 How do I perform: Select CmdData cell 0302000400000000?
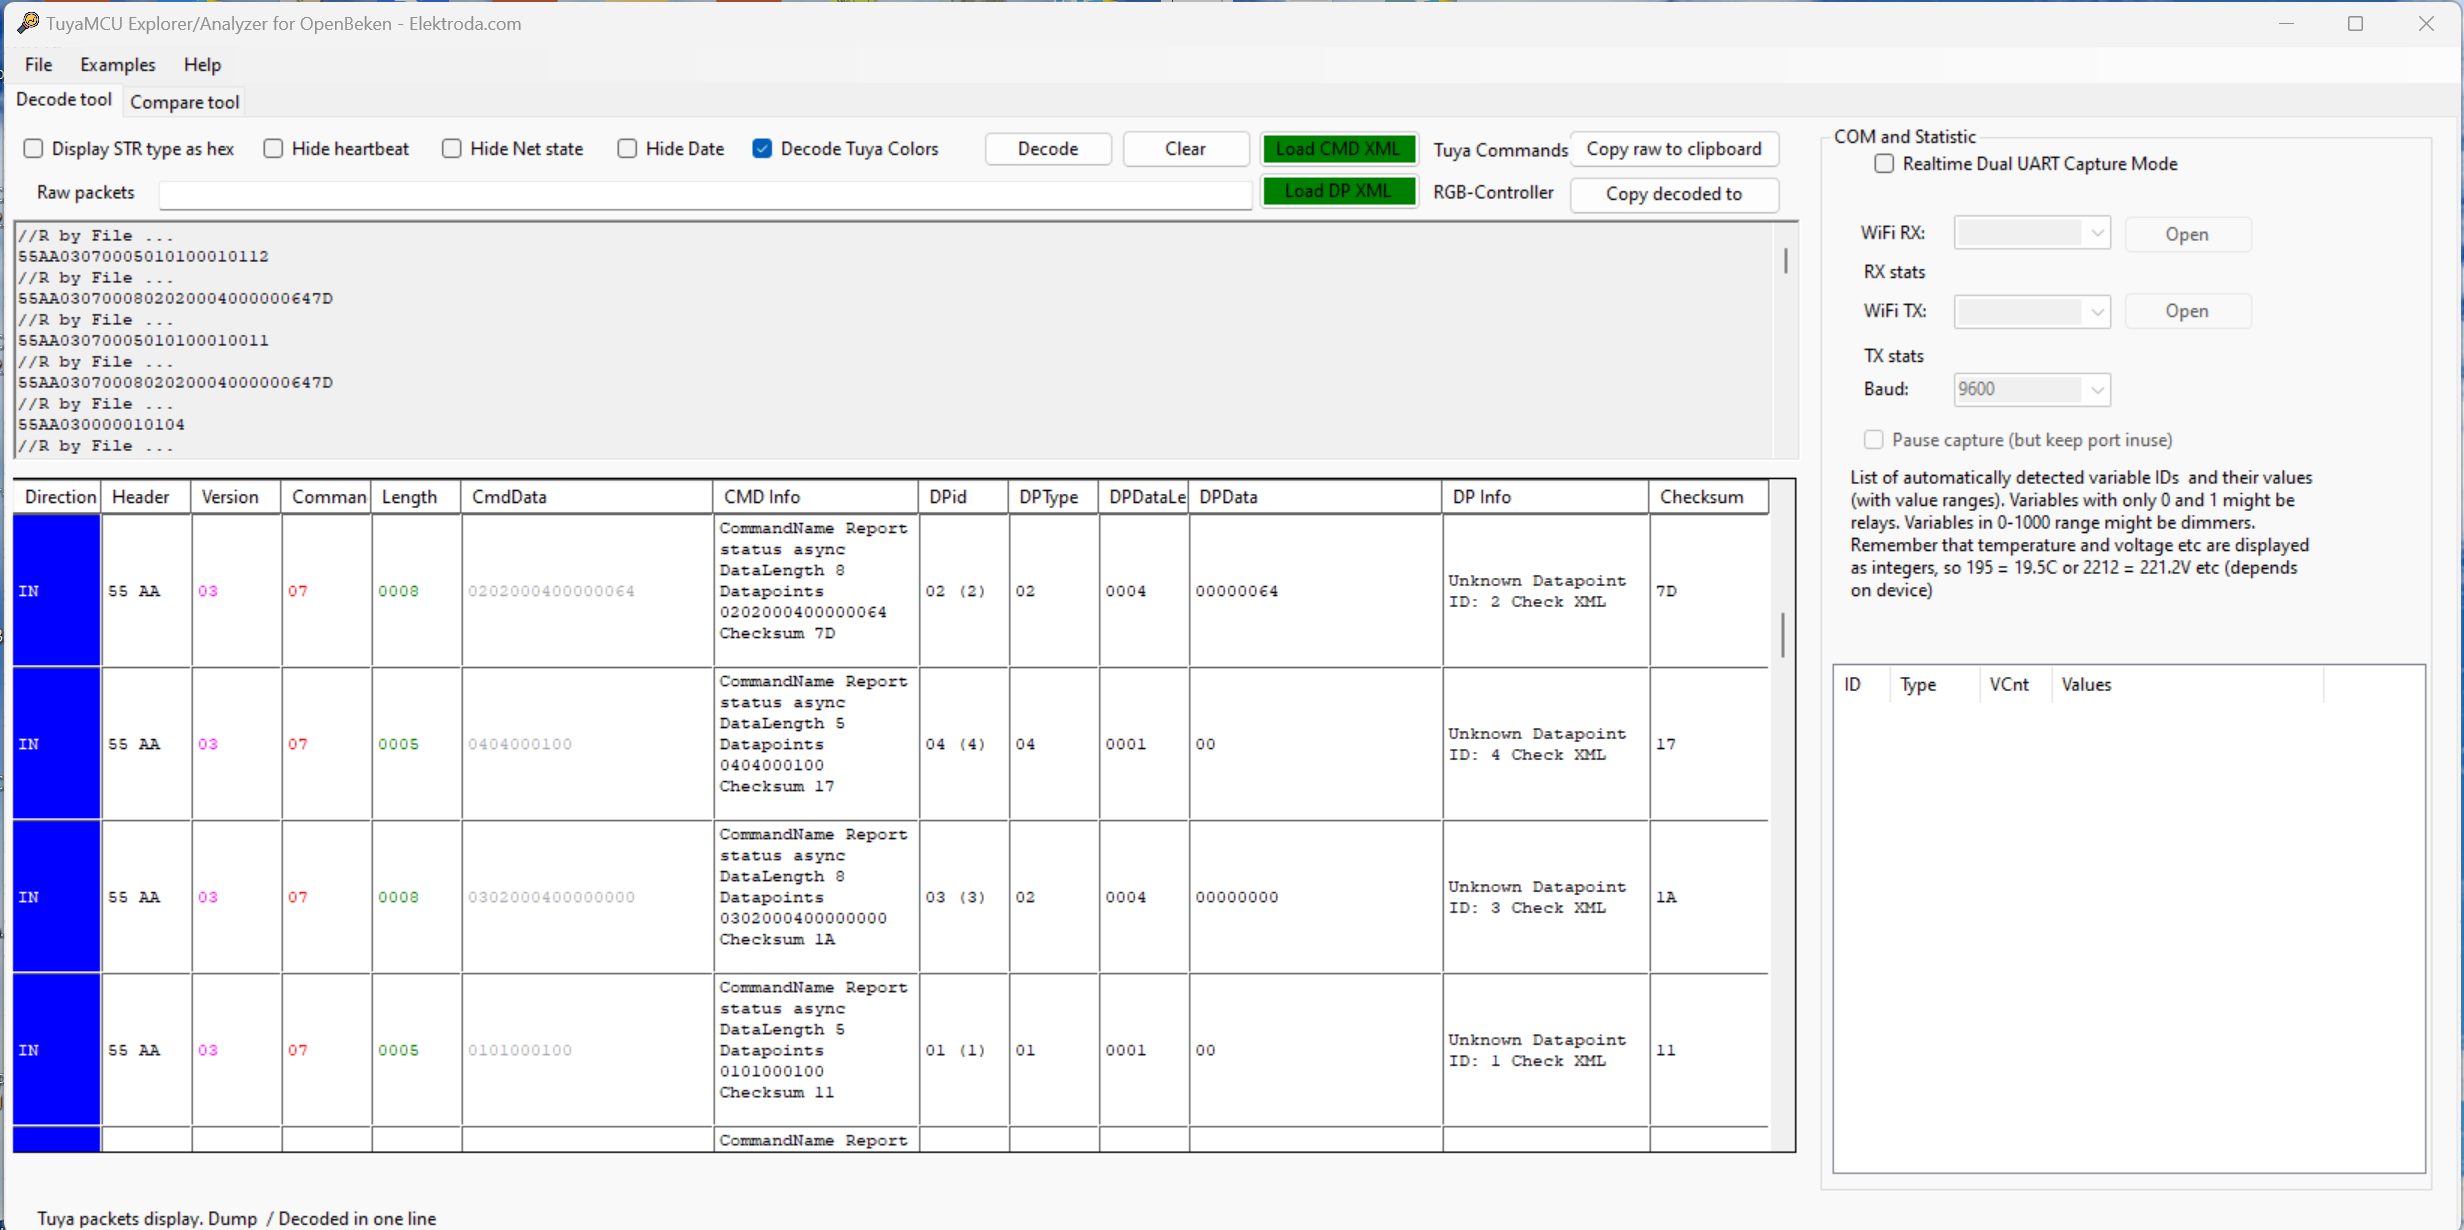(x=588, y=897)
